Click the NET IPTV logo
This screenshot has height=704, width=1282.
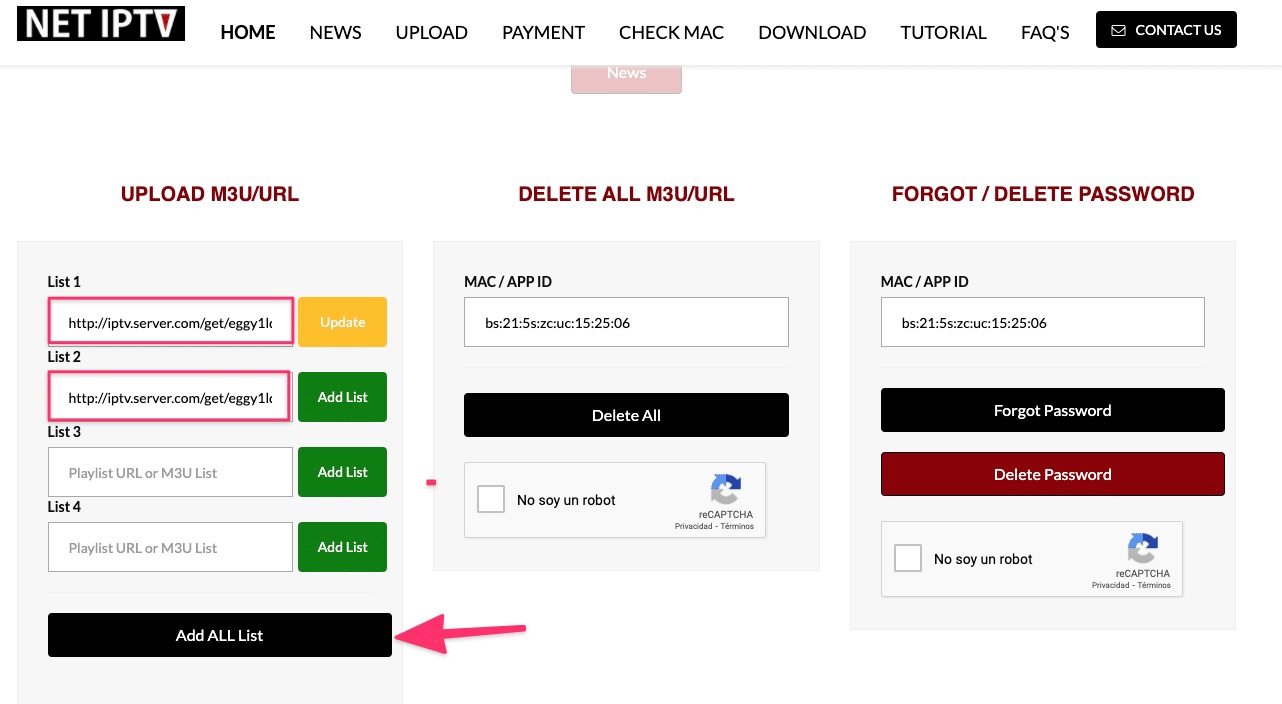click(101, 23)
